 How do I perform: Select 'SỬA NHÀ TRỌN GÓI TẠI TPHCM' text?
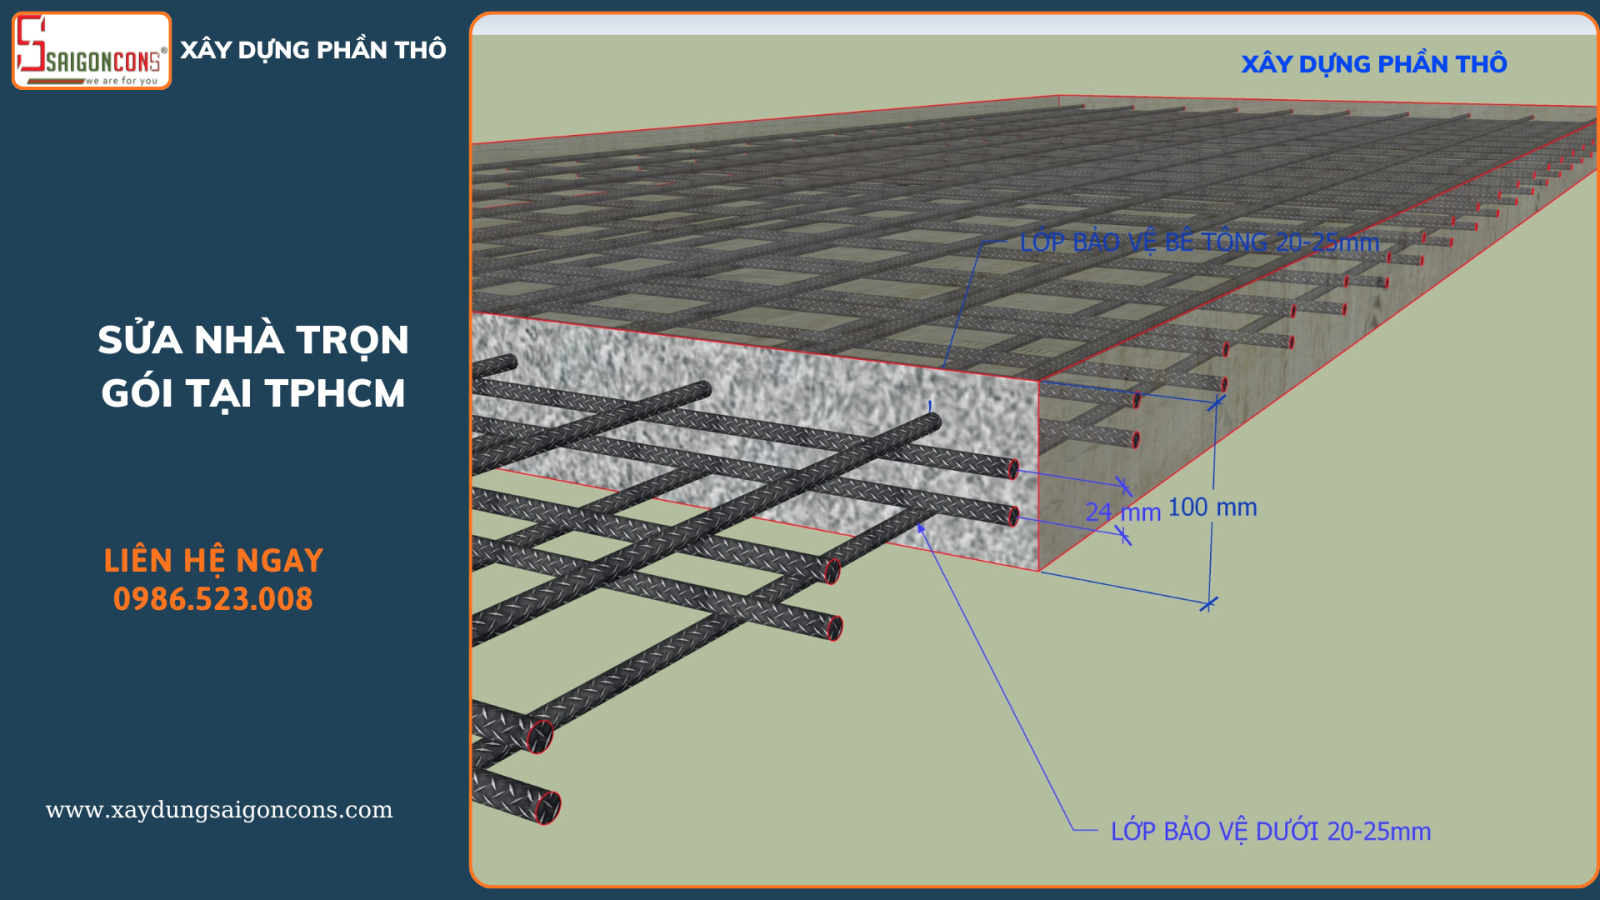click(253, 366)
